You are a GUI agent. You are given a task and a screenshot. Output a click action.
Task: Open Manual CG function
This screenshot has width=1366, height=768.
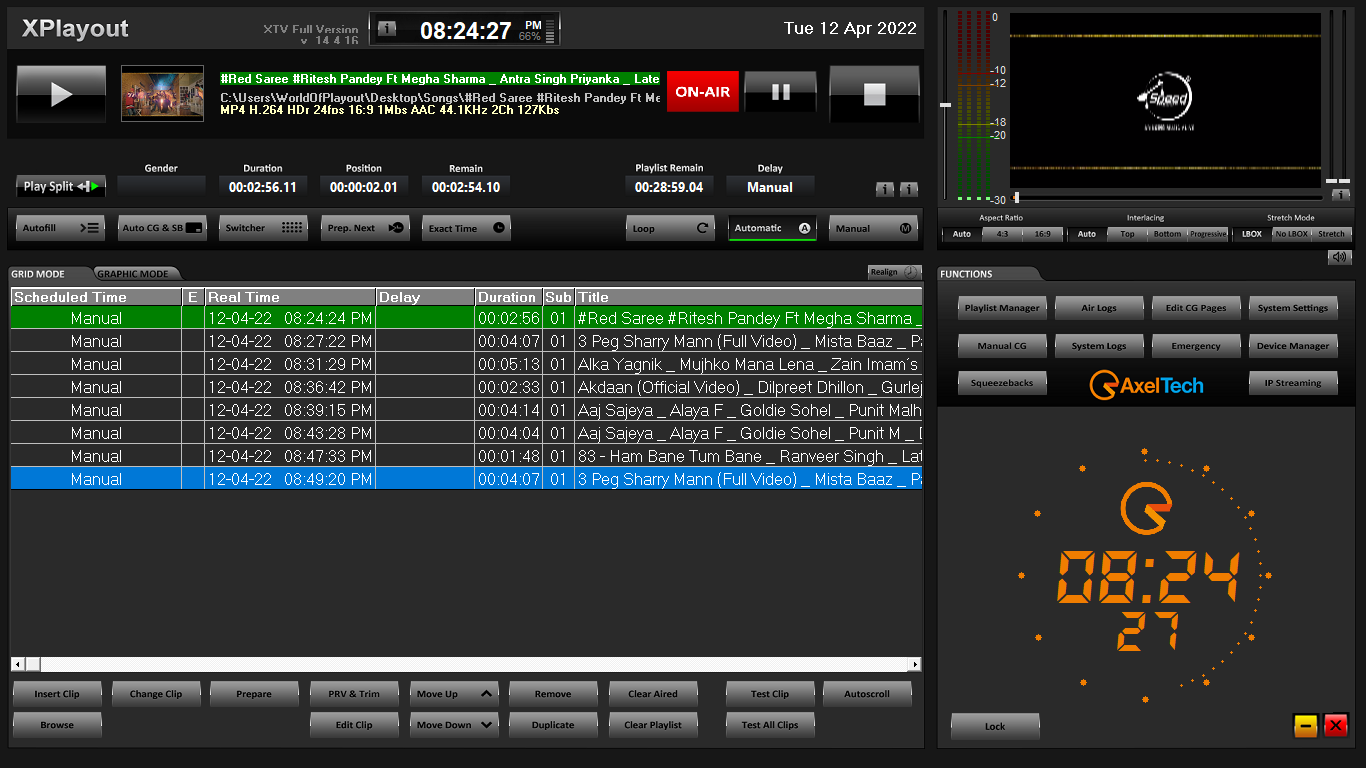pyautogui.click(x=1002, y=346)
